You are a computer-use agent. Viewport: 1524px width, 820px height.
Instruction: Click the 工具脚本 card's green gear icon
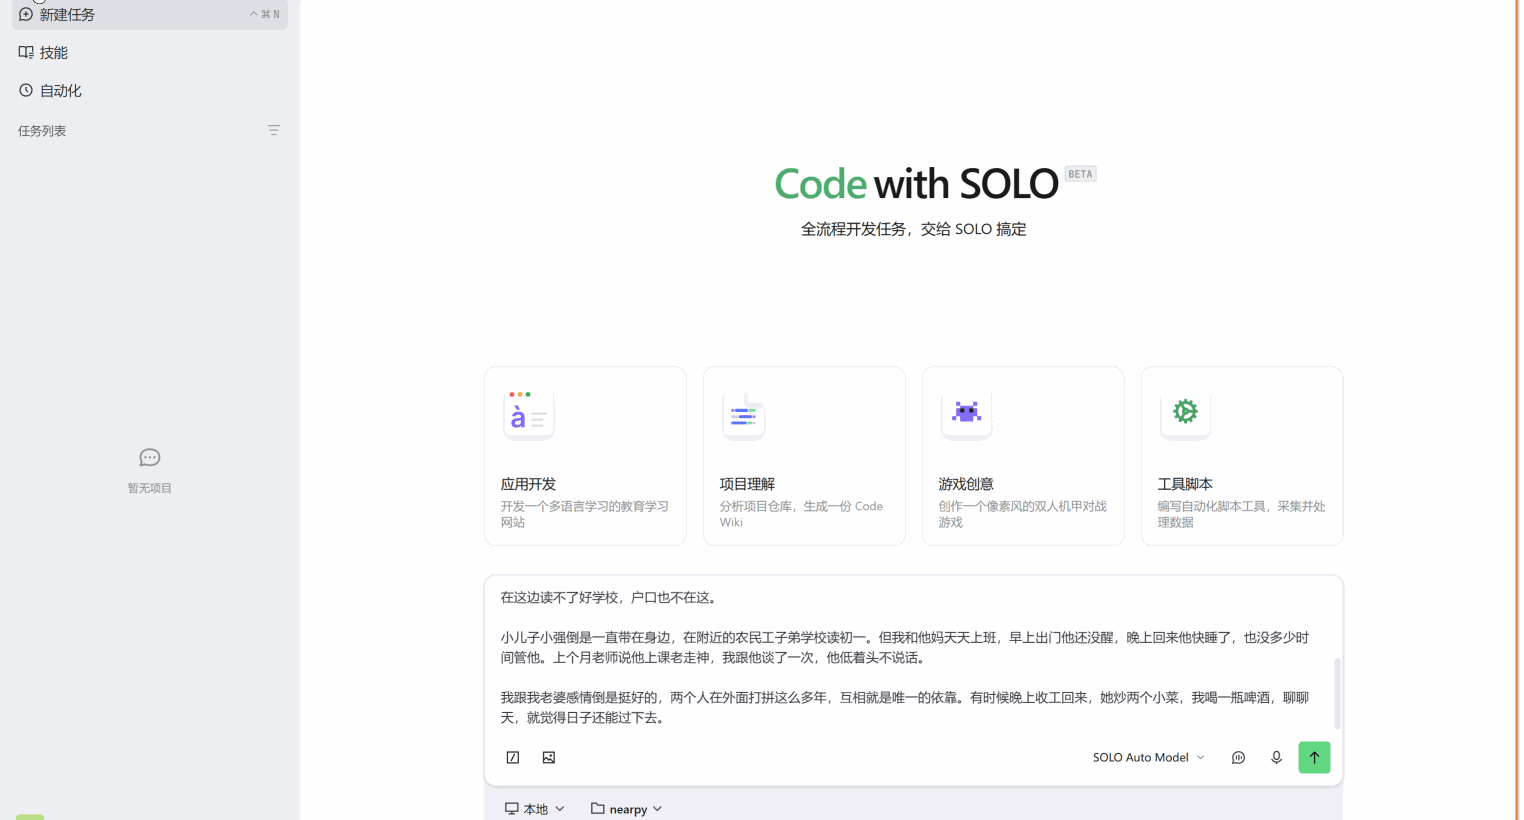click(x=1185, y=412)
